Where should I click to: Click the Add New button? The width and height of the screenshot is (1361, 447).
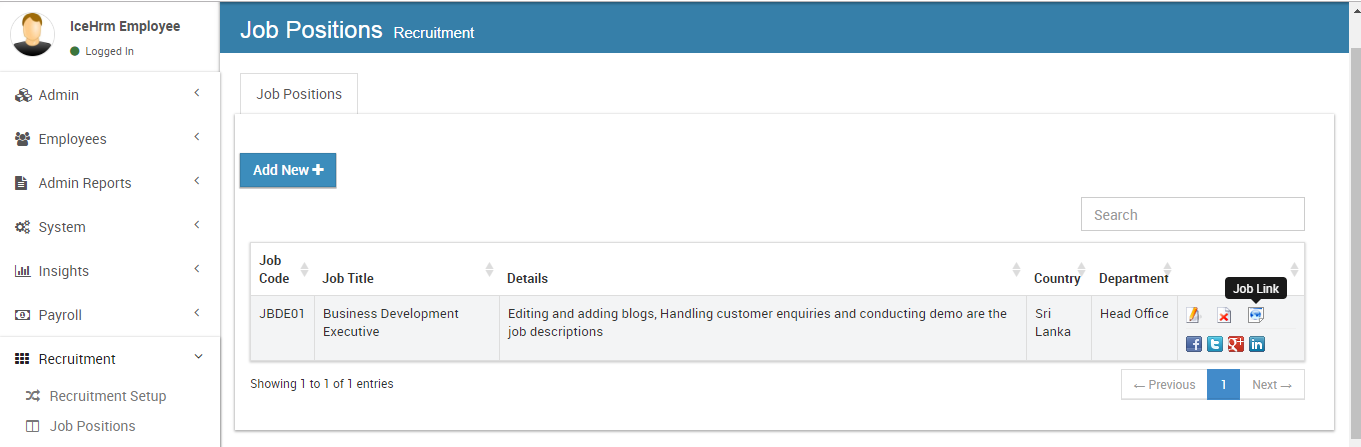click(x=288, y=170)
